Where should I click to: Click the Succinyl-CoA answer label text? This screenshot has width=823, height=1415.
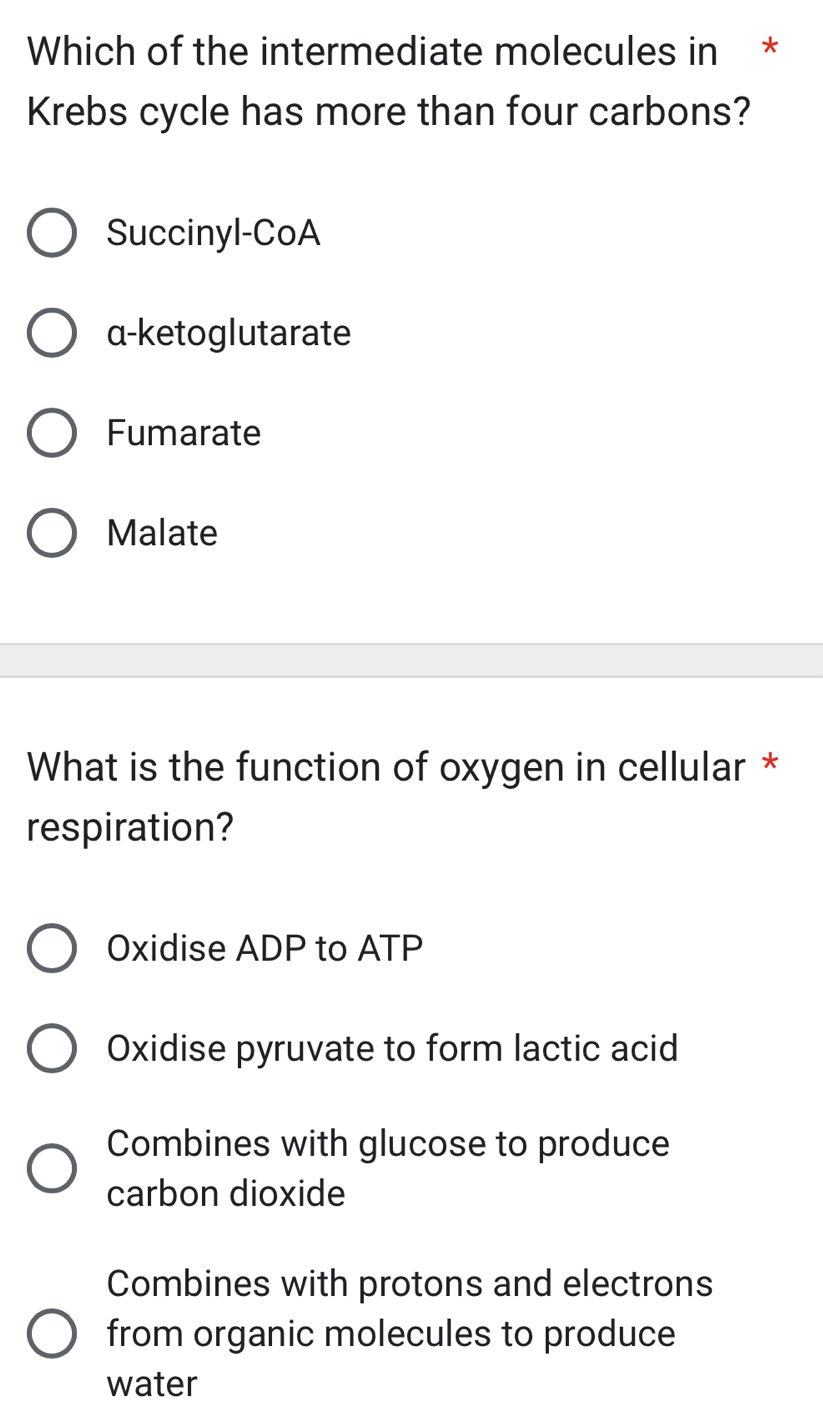tap(213, 232)
